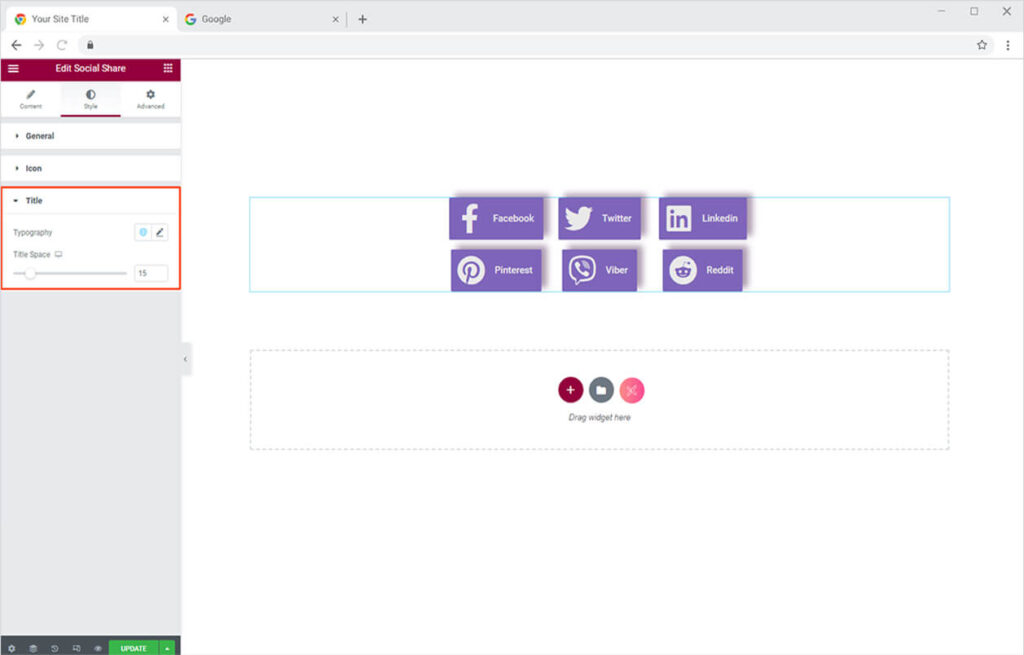This screenshot has width=1024, height=655.
Task: Open the widgets grid icon in the panel header
Action: (167, 68)
